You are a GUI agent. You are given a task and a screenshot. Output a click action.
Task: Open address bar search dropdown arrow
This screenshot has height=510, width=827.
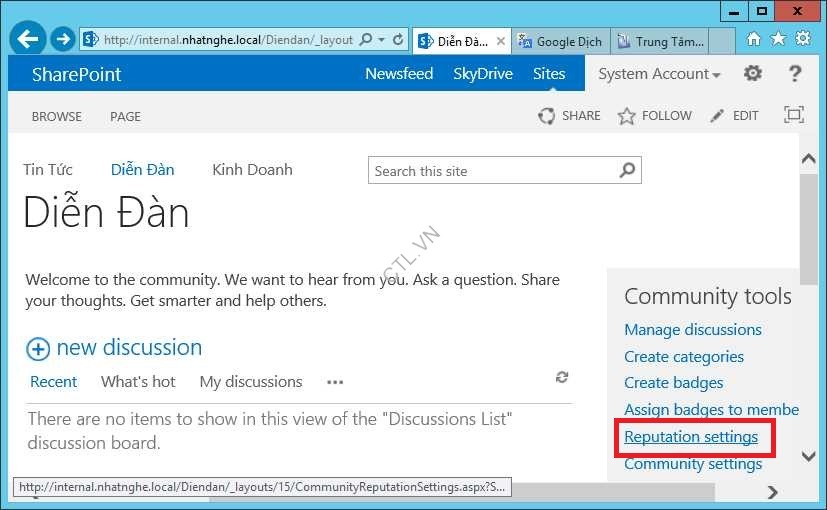pos(382,40)
